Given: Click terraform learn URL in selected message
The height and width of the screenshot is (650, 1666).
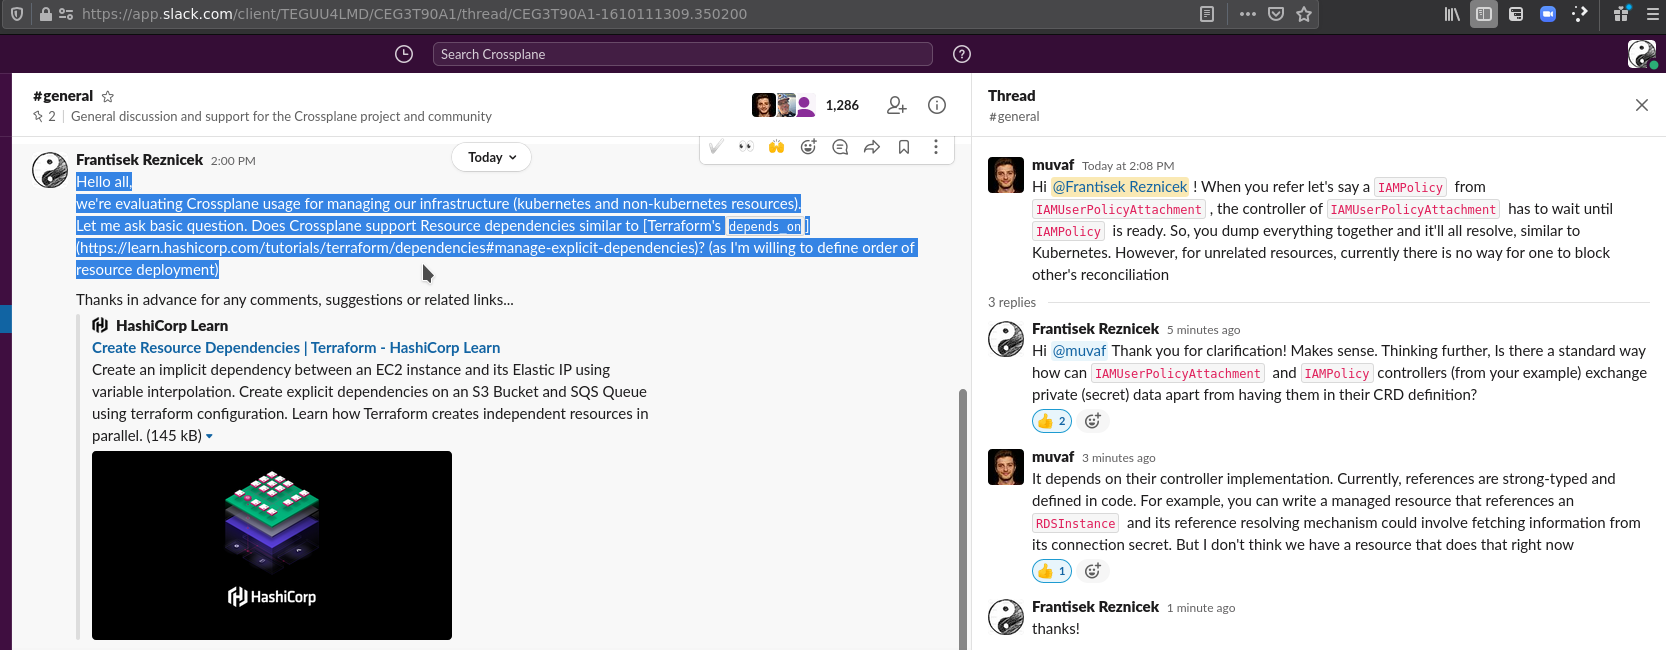Looking at the screenshot, I should 390,248.
